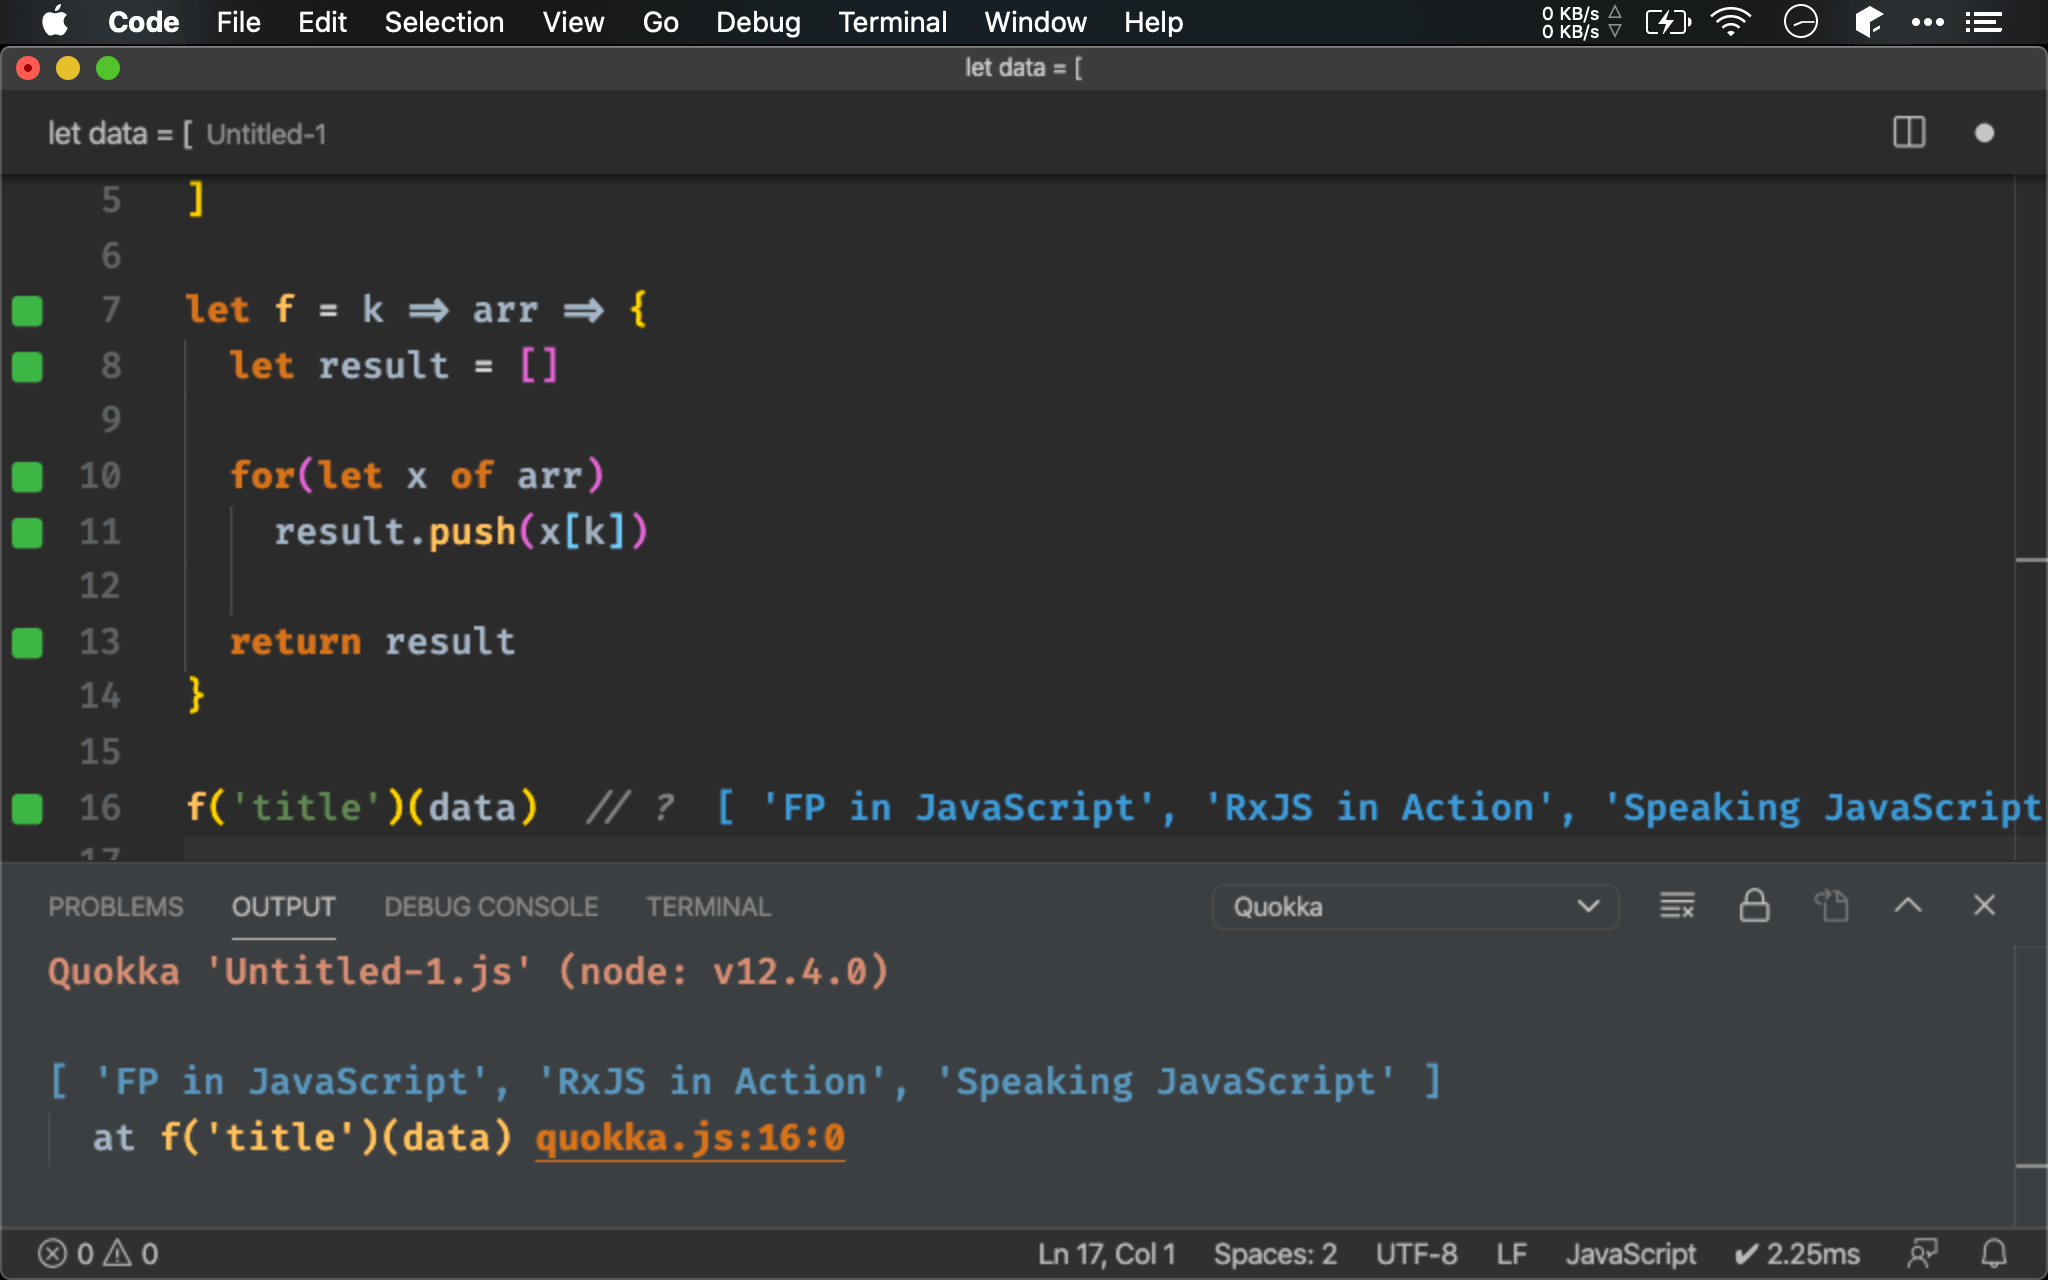Screen dimensions: 2048x1280
Task: Open the Code application menu
Action: click(143, 22)
